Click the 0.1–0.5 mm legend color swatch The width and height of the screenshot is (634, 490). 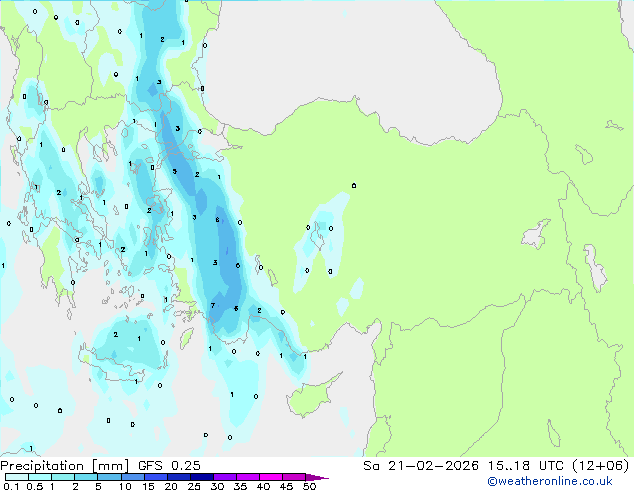(17, 477)
